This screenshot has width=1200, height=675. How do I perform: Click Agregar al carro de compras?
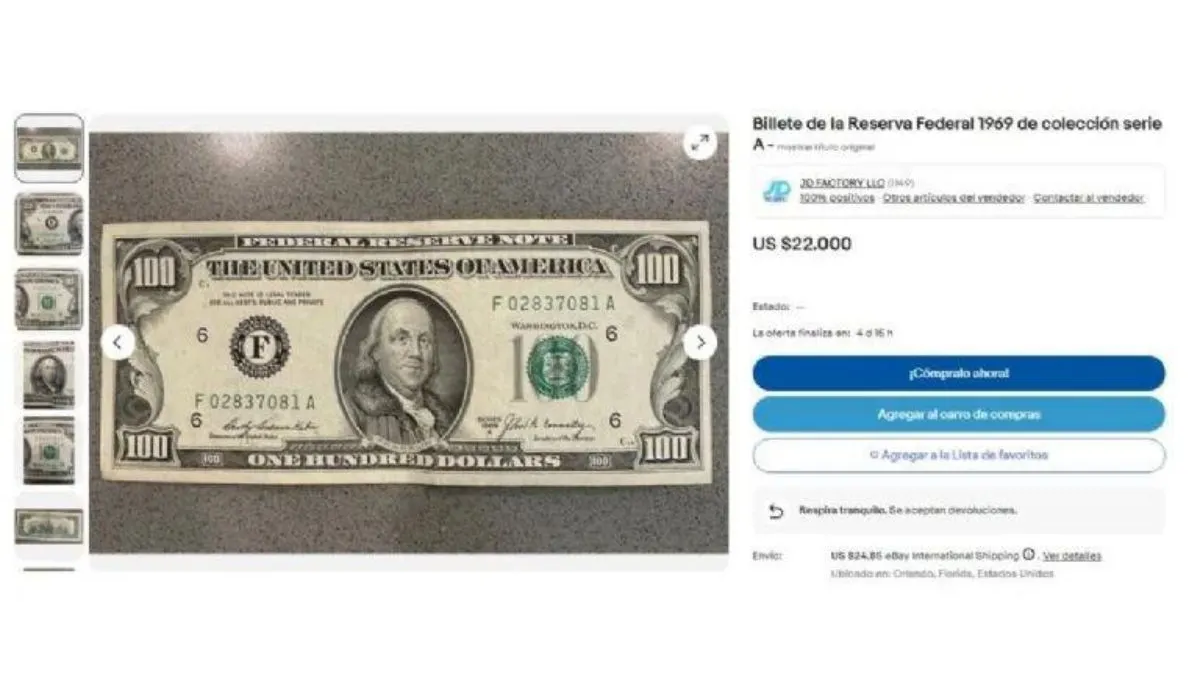(x=959, y=414)
